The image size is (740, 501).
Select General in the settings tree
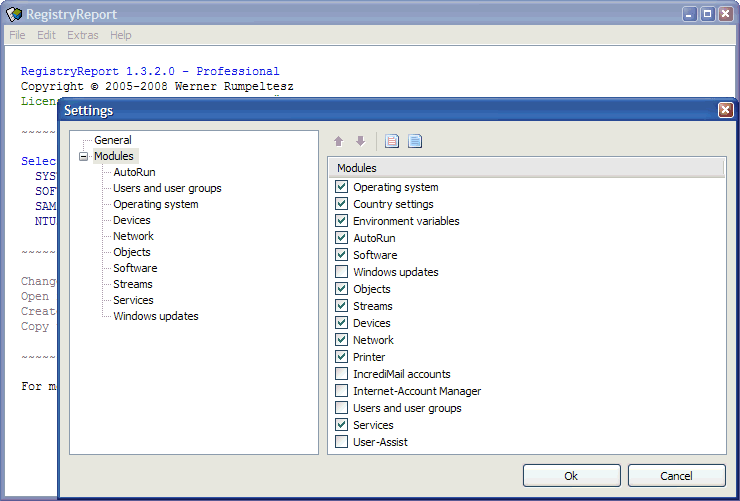pos(112,140)
